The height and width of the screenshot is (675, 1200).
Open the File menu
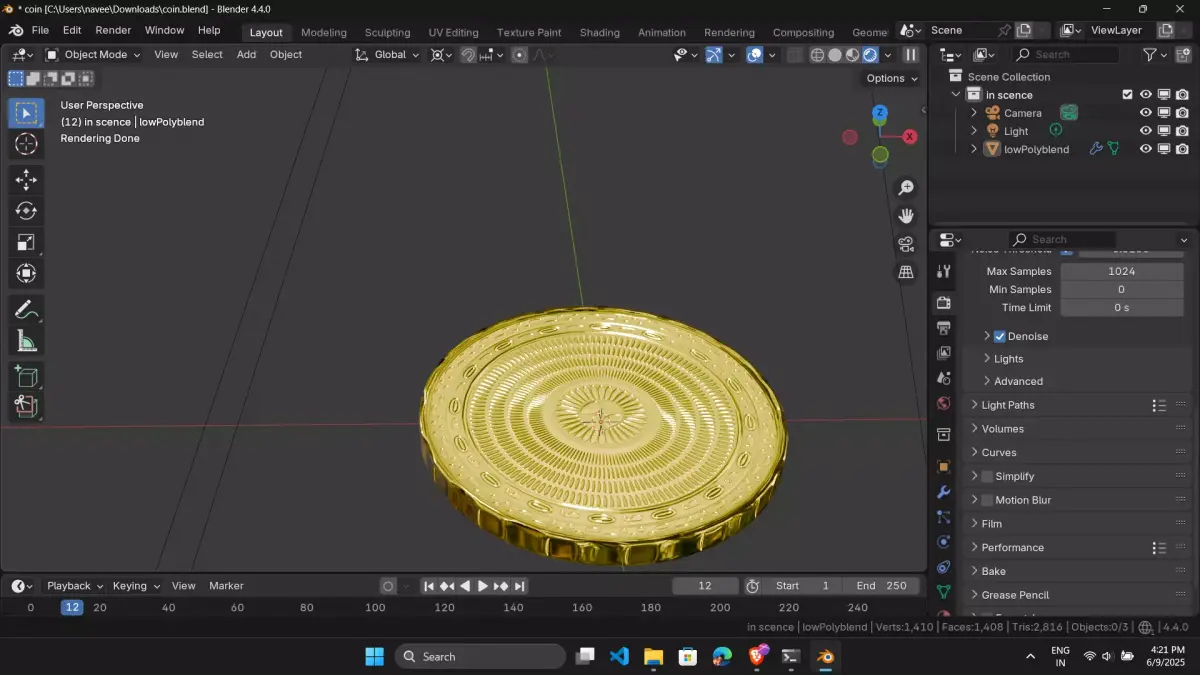(x=40, y=30)
